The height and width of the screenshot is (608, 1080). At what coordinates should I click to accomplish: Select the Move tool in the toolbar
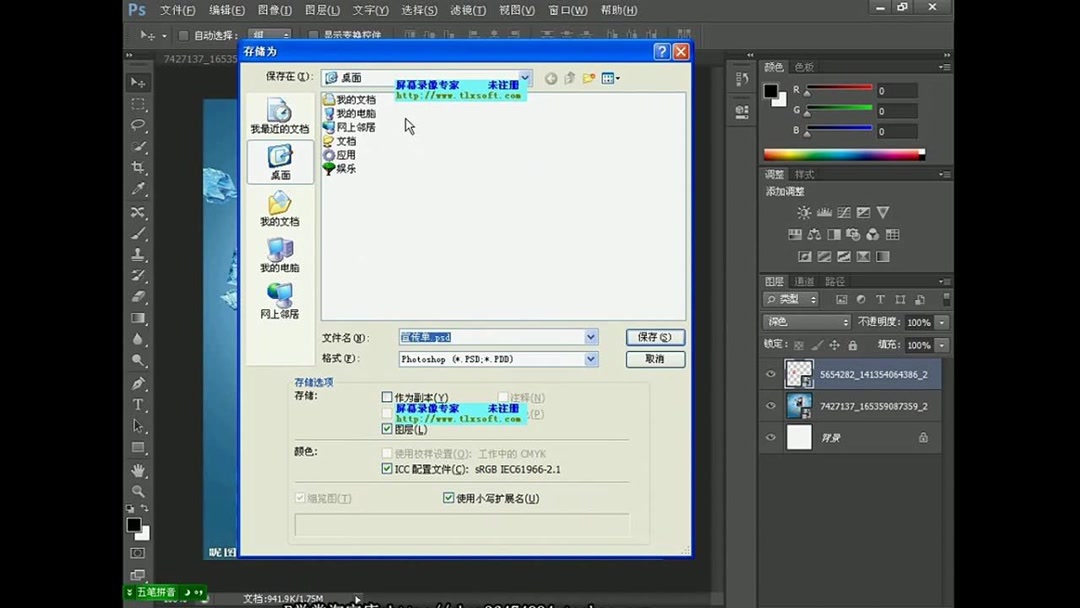(x=138, y=84)
